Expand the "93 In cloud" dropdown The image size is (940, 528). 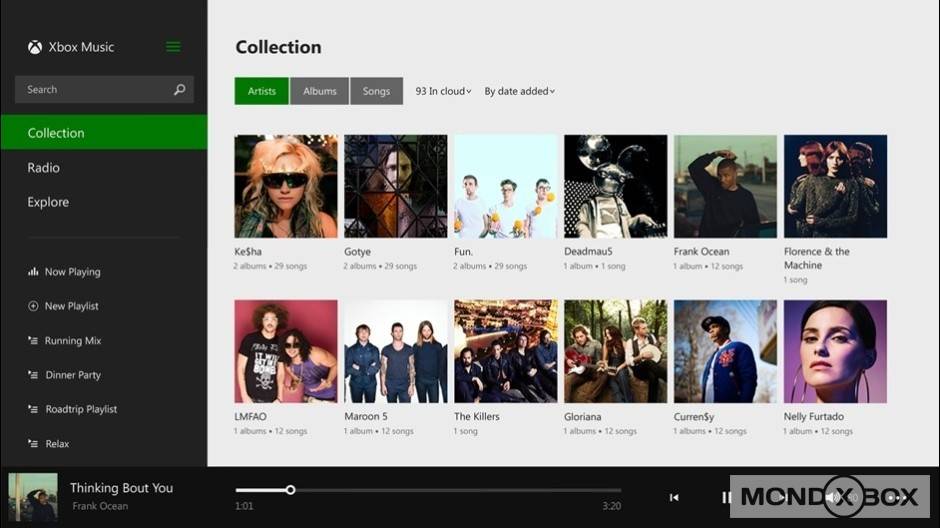[x=443, y=91]
